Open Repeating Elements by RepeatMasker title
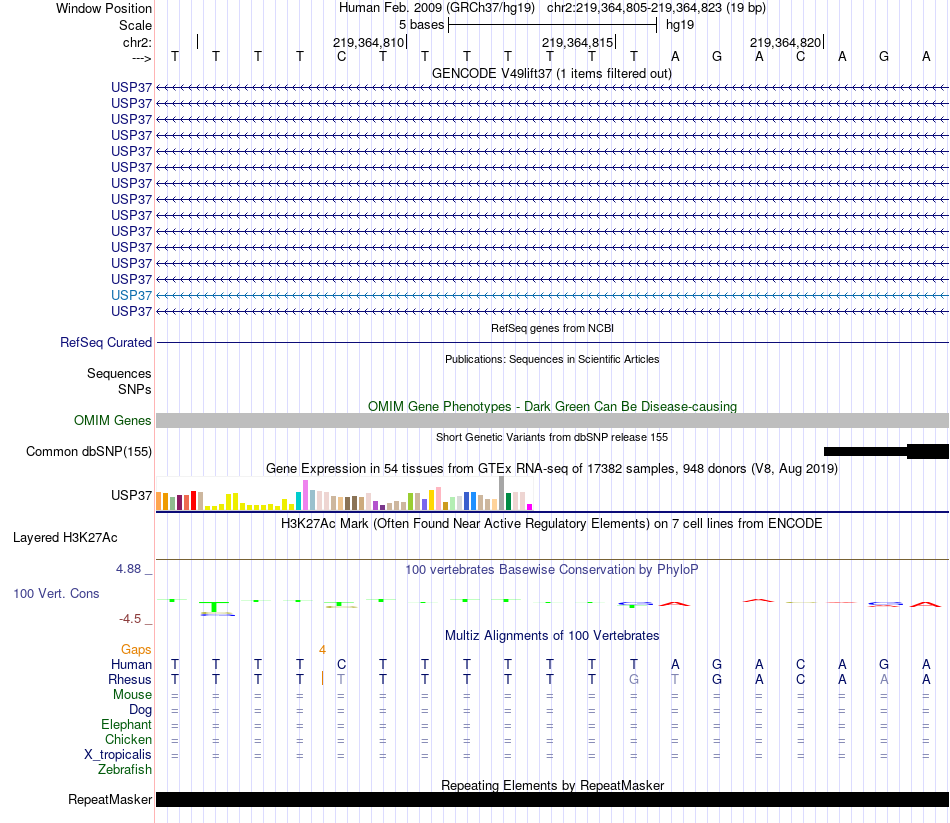Image resolution: width=950 pixels, height=823 pixels. (552, 785)
